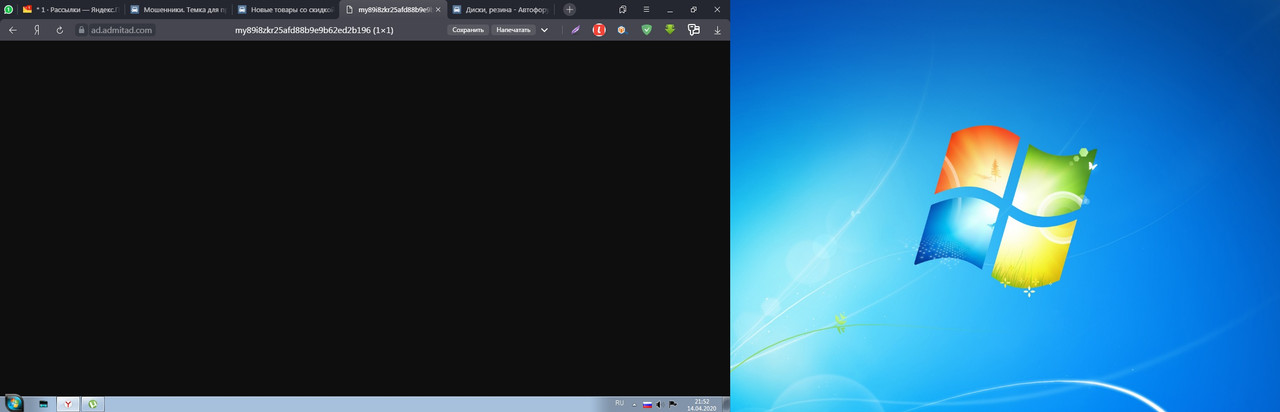Image resolution: width=1280 pixels, height=412 pixels.
Task: Go back with the arrow button
Action: coord(13,30)
